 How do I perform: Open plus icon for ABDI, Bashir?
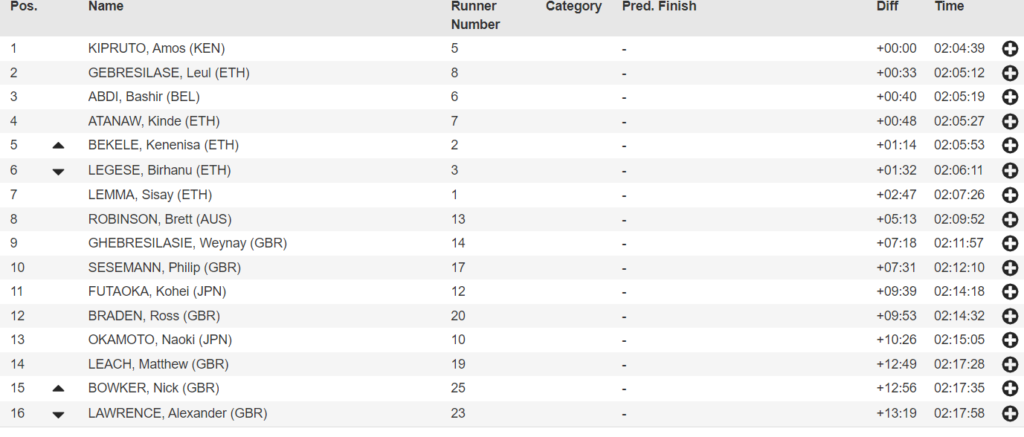(1010, 97)
